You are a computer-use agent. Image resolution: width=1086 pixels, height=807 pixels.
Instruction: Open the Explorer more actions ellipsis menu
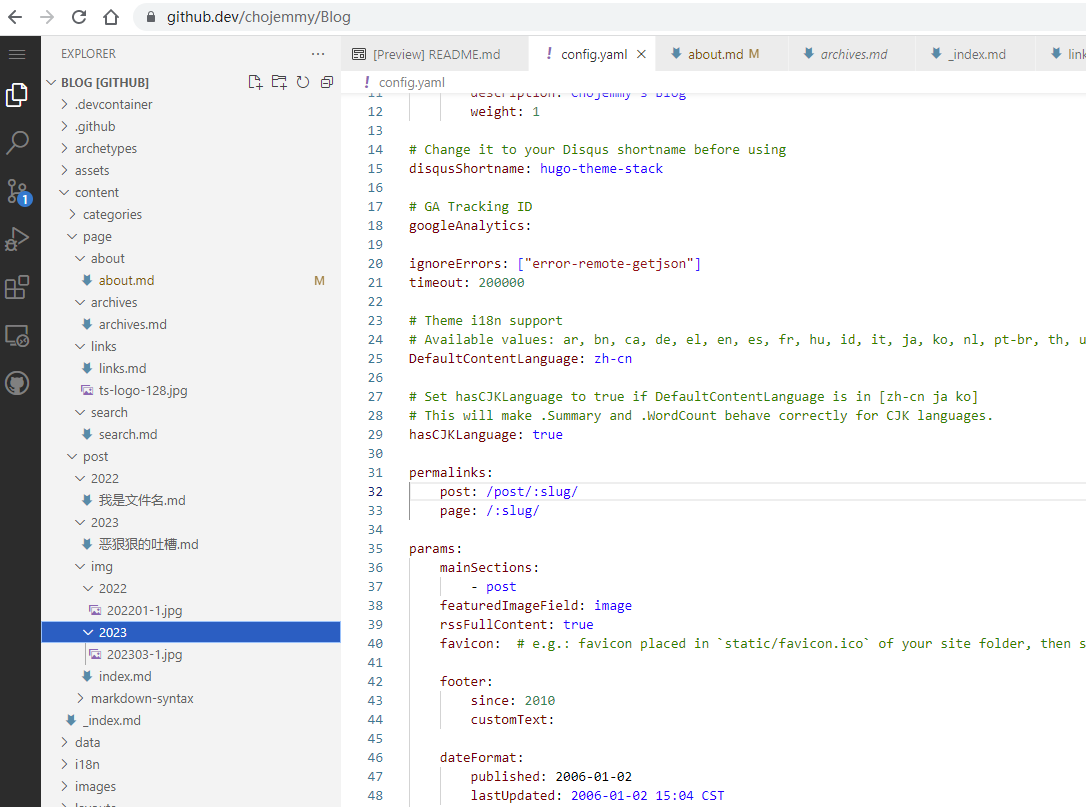pyautogui.click(x=318, y=54)
